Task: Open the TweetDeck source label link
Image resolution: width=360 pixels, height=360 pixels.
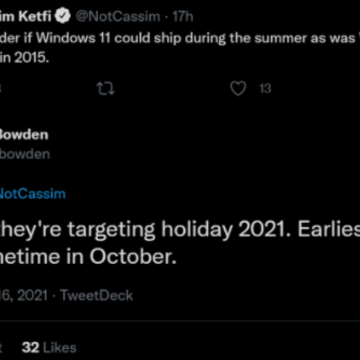Action: tap(97, 296)
